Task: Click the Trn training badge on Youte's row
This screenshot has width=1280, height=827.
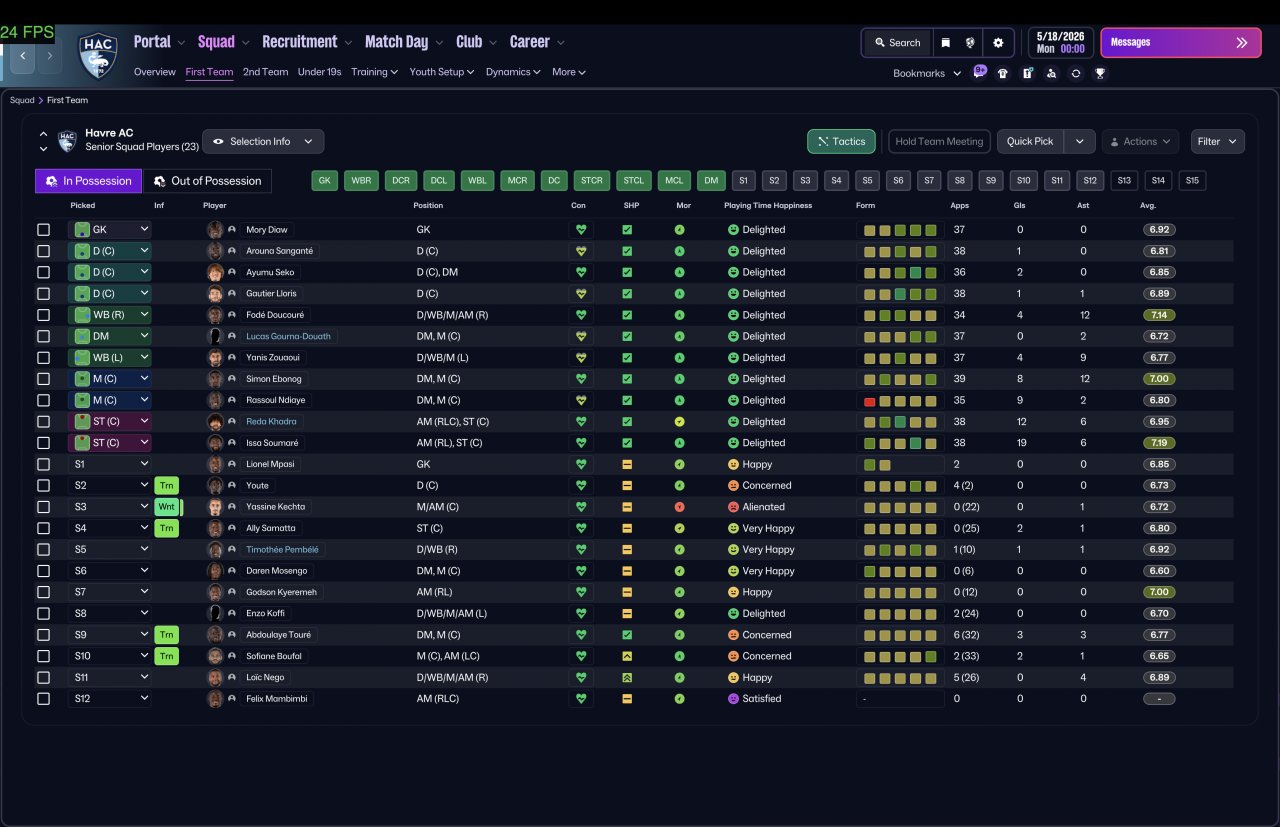Action: pos(167,485)
